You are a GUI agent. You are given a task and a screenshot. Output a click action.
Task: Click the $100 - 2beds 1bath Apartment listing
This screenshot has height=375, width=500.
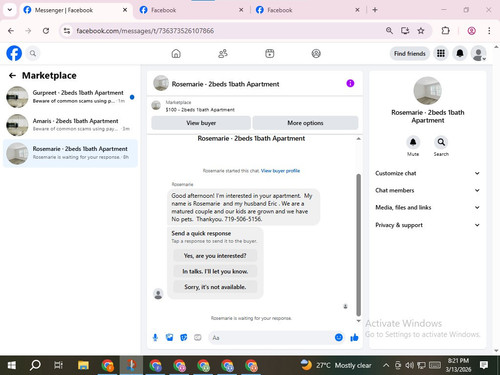(200, 110)
